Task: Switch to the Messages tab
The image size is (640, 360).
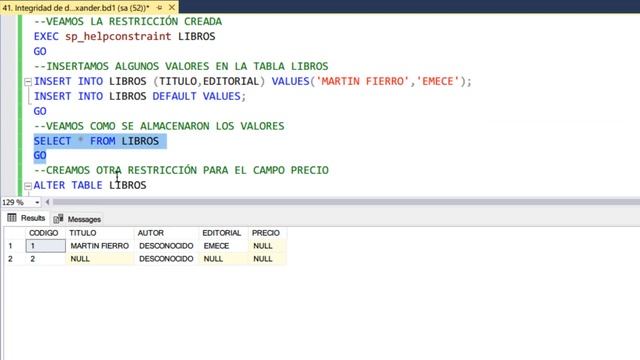Action: click(77, 219)
